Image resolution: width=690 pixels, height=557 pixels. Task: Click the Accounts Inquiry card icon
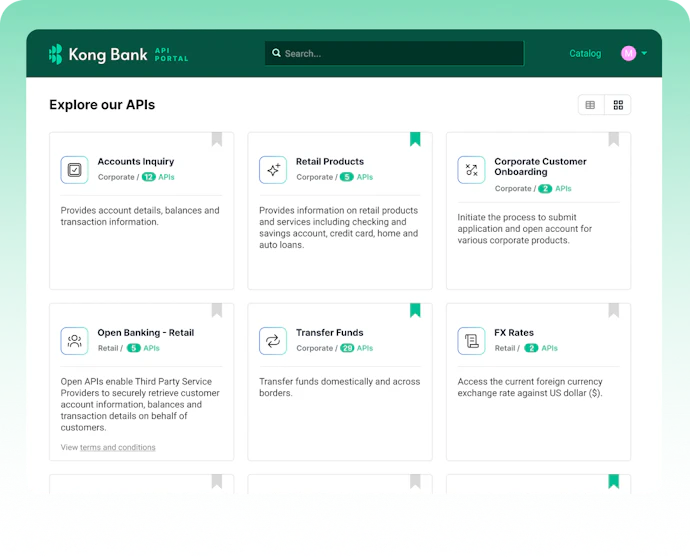pos(74,170)
